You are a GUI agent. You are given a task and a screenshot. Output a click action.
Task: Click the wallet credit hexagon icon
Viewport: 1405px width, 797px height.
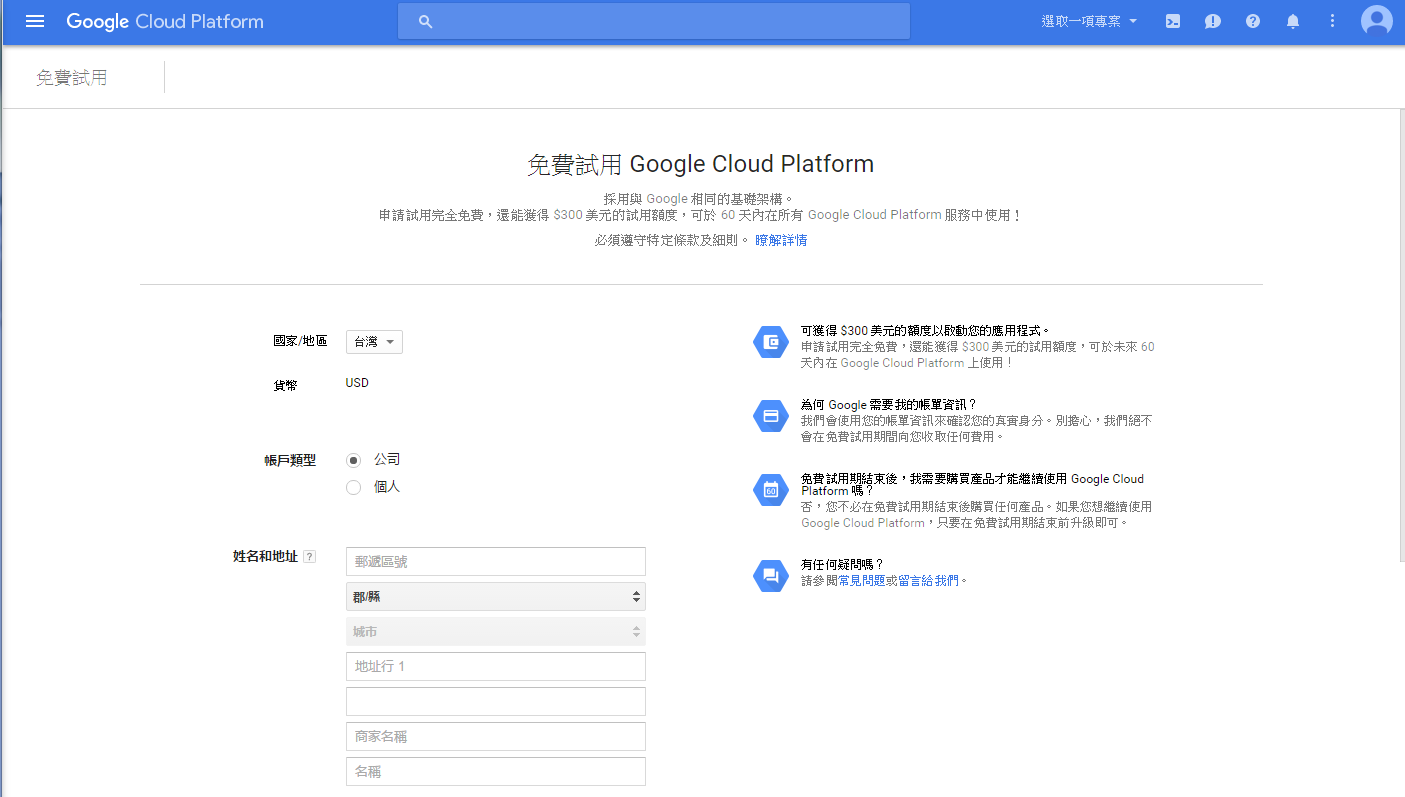[771, 342]
